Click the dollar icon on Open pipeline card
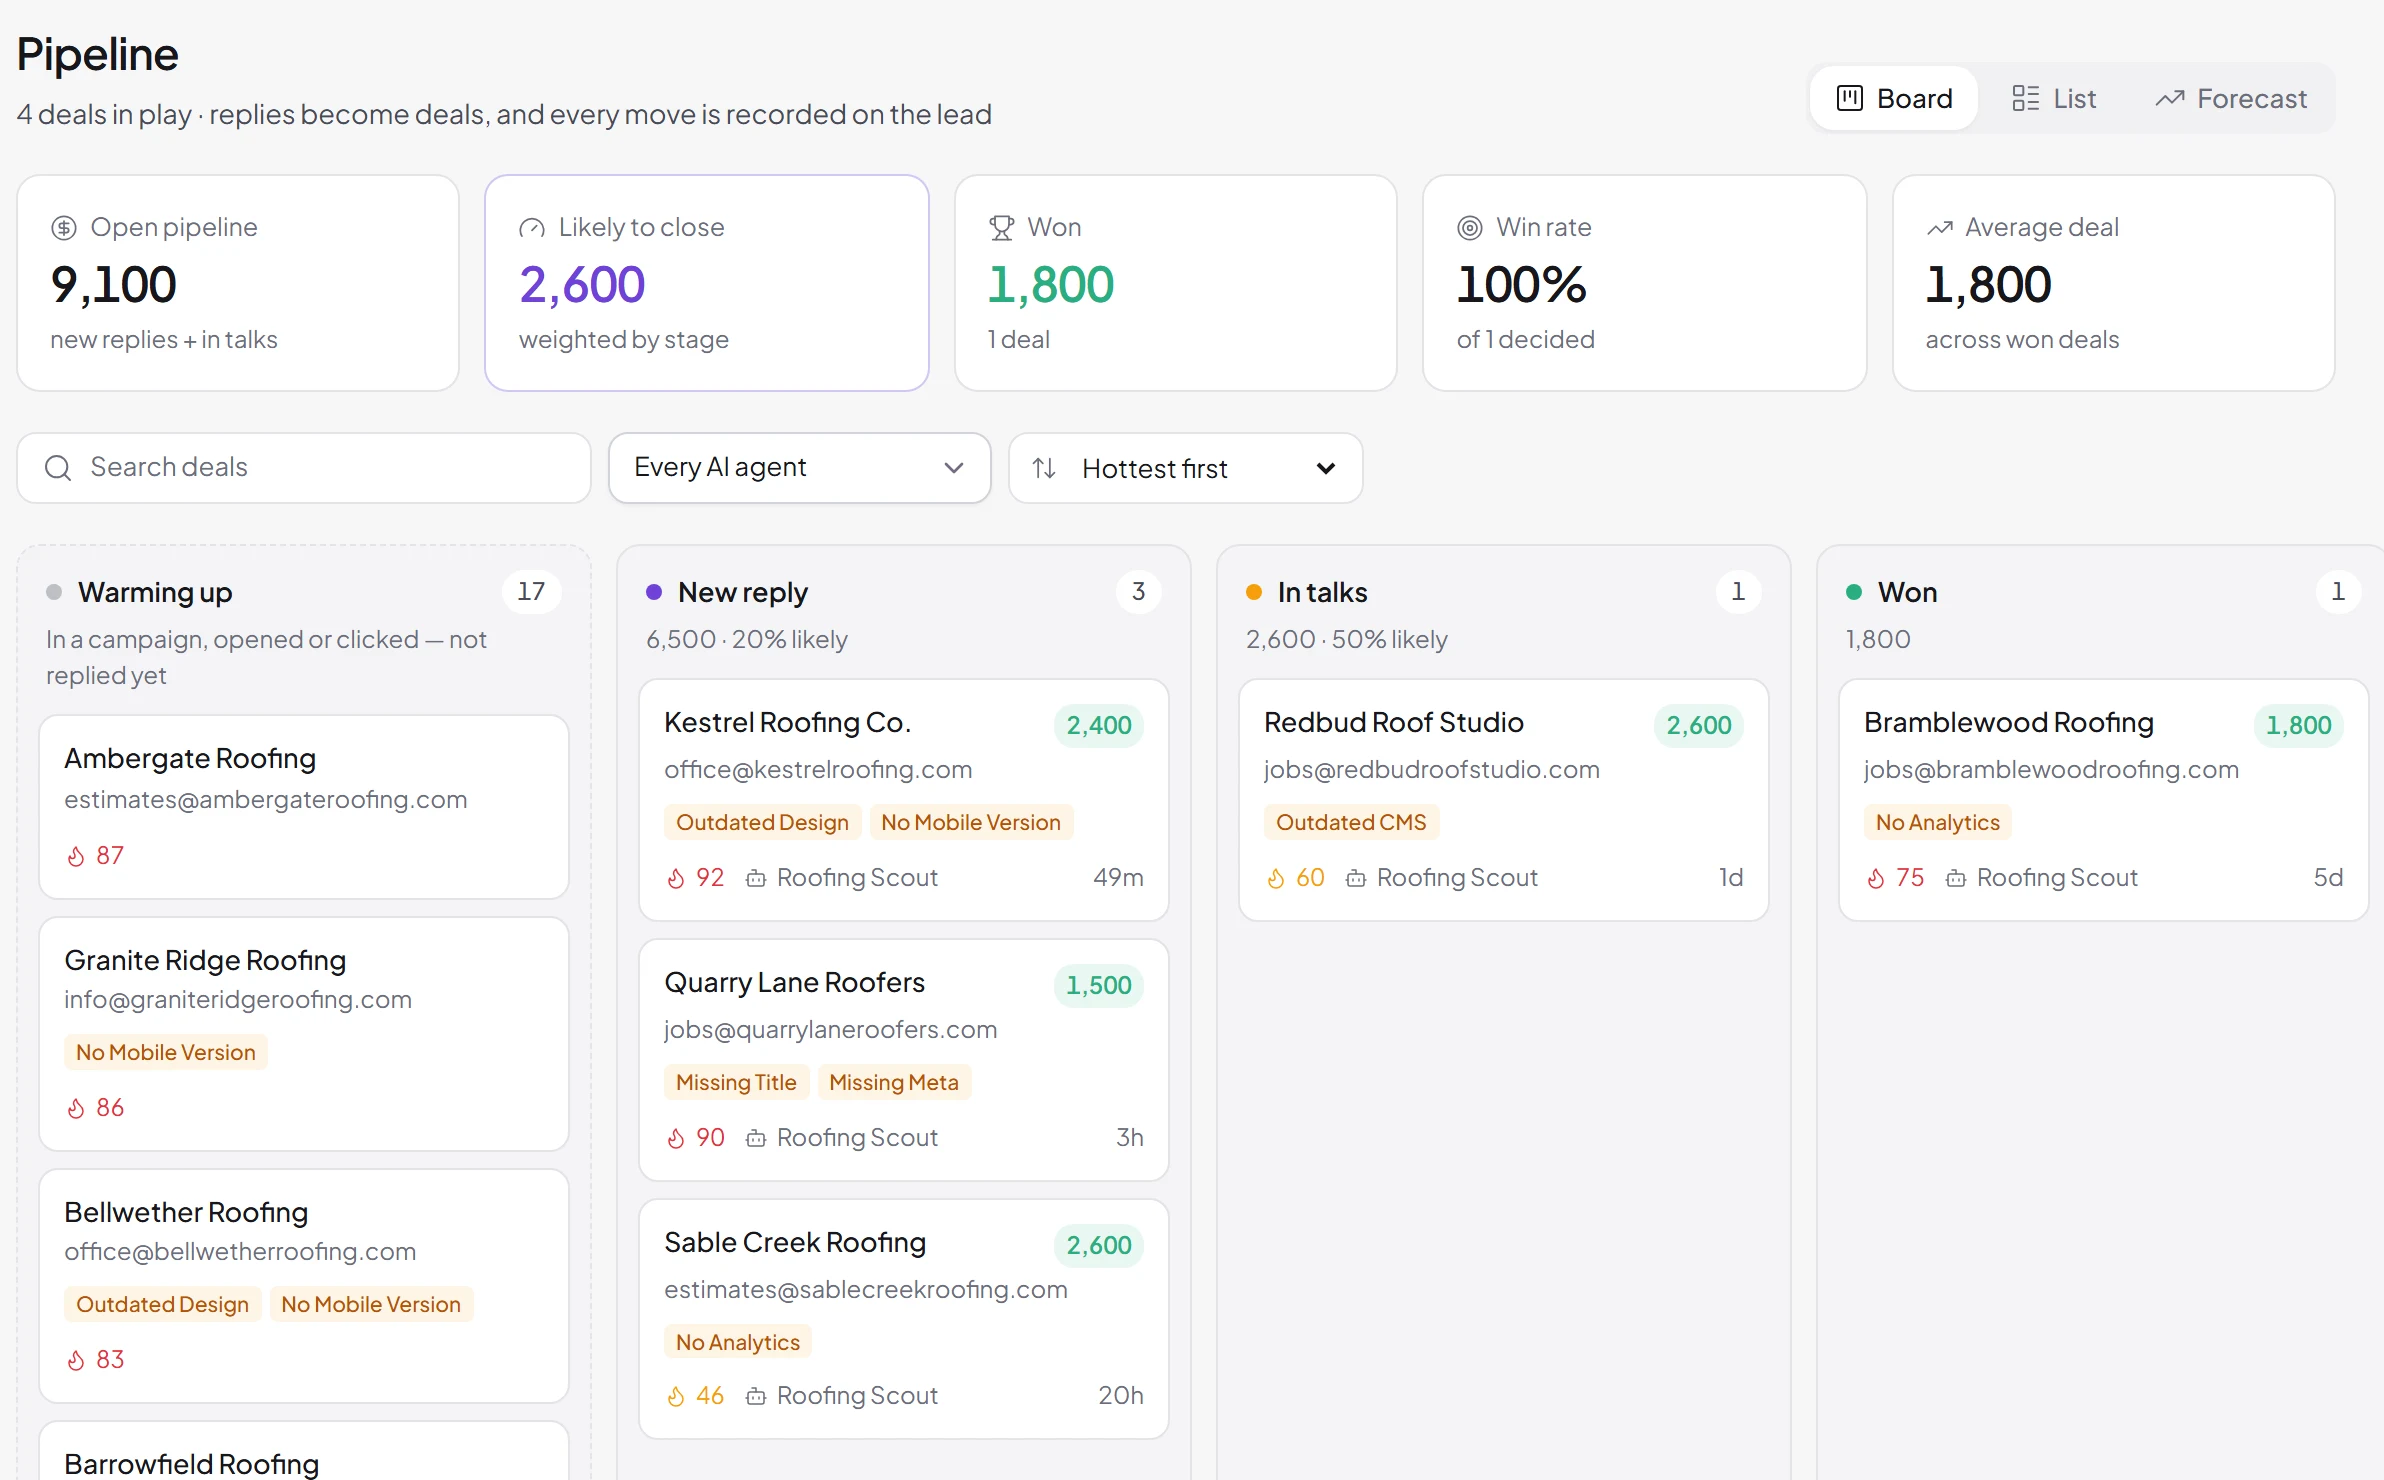This screenshot has width=2384, height=1480. click(x=64, y=228)
